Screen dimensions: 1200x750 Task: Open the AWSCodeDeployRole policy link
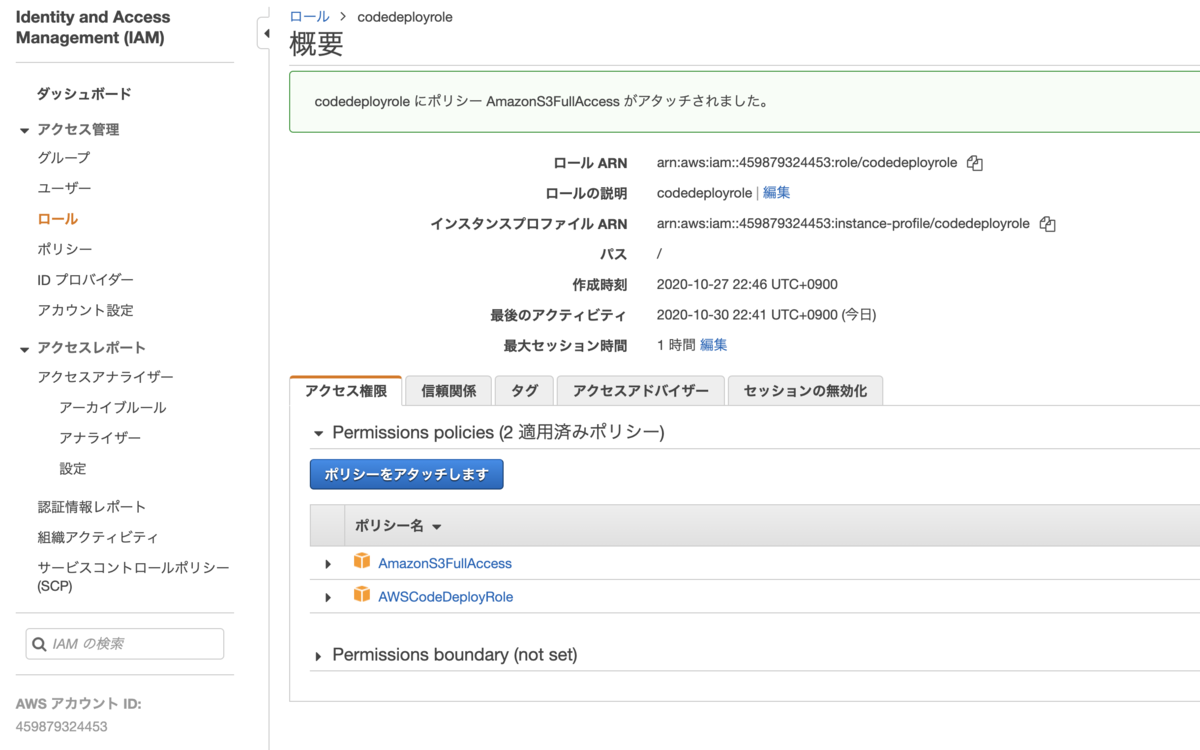point(445,596)
